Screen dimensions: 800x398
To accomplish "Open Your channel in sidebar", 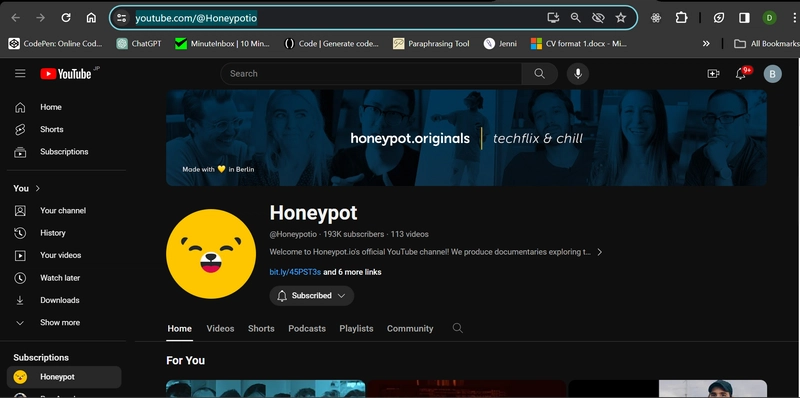I will click(64, 211).
